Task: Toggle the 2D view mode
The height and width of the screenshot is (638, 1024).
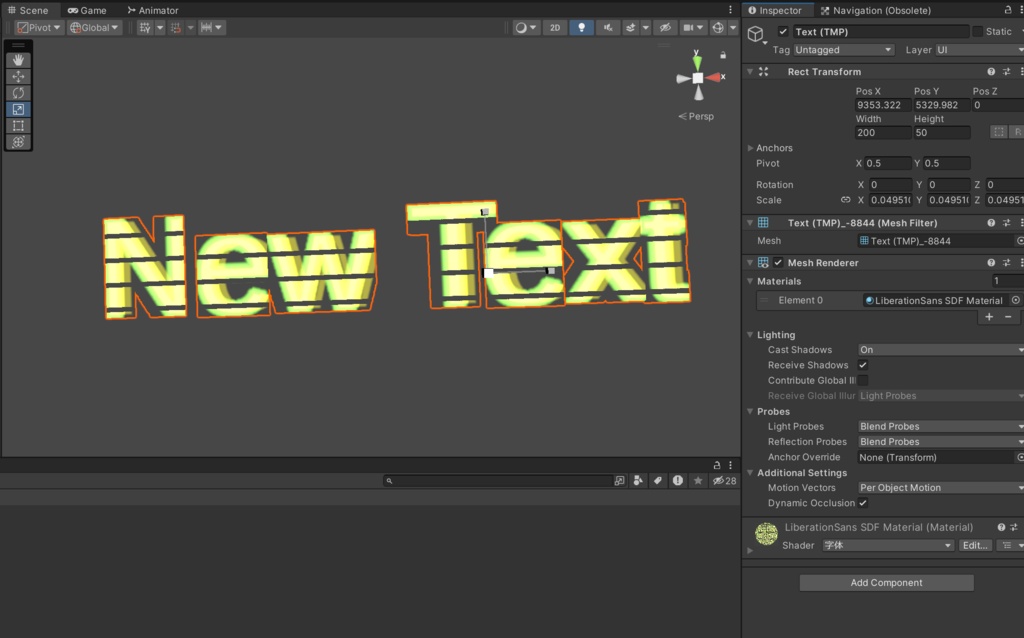Action: tap(554, 27)
